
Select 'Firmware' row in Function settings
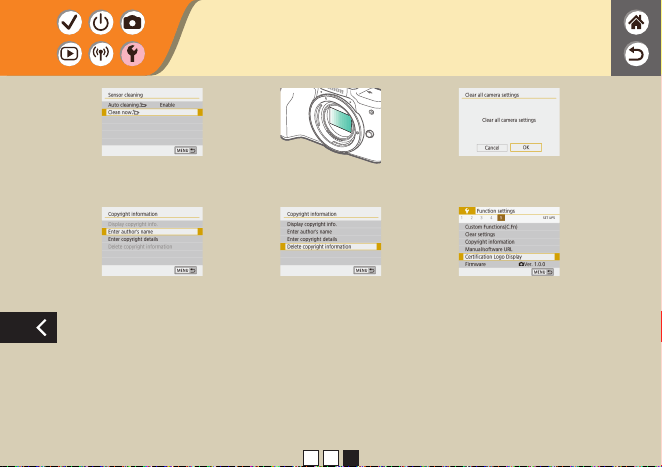(x=509, y=264)
